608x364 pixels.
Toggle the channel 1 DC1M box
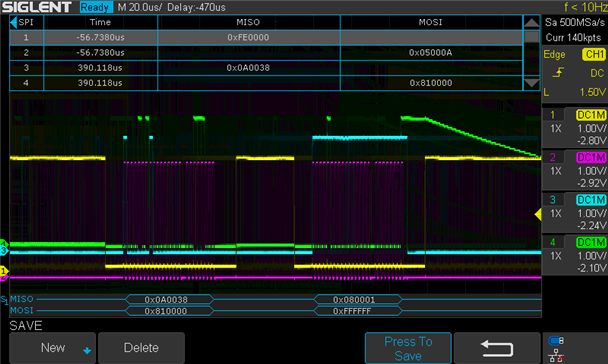591,115
